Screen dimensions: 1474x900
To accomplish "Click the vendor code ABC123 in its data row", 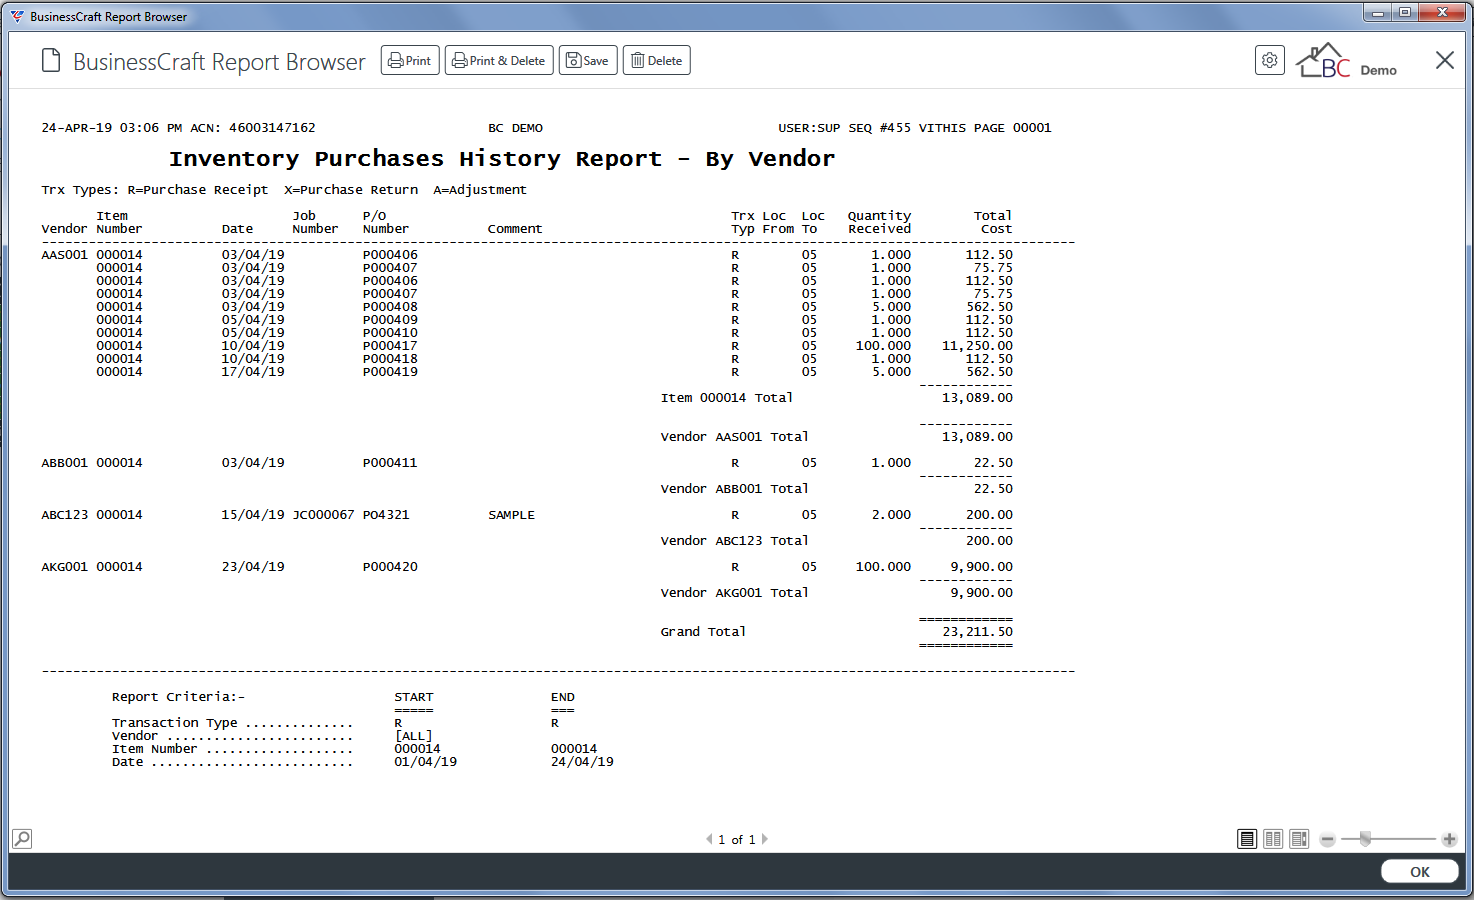I will 65,515.
